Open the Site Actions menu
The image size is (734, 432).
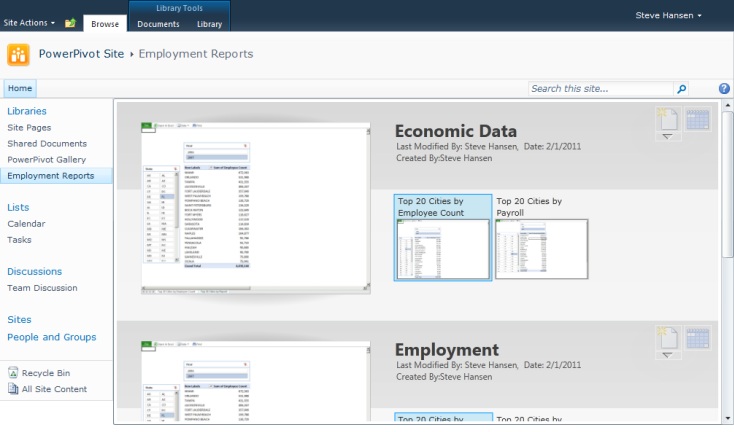(x=29, y=23)
